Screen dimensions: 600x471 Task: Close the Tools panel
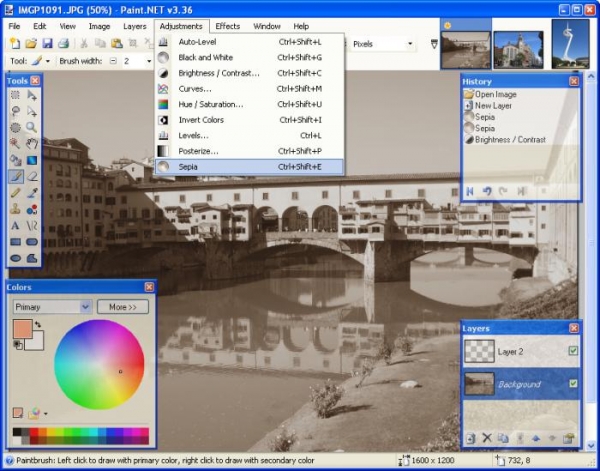pos(35,81)
